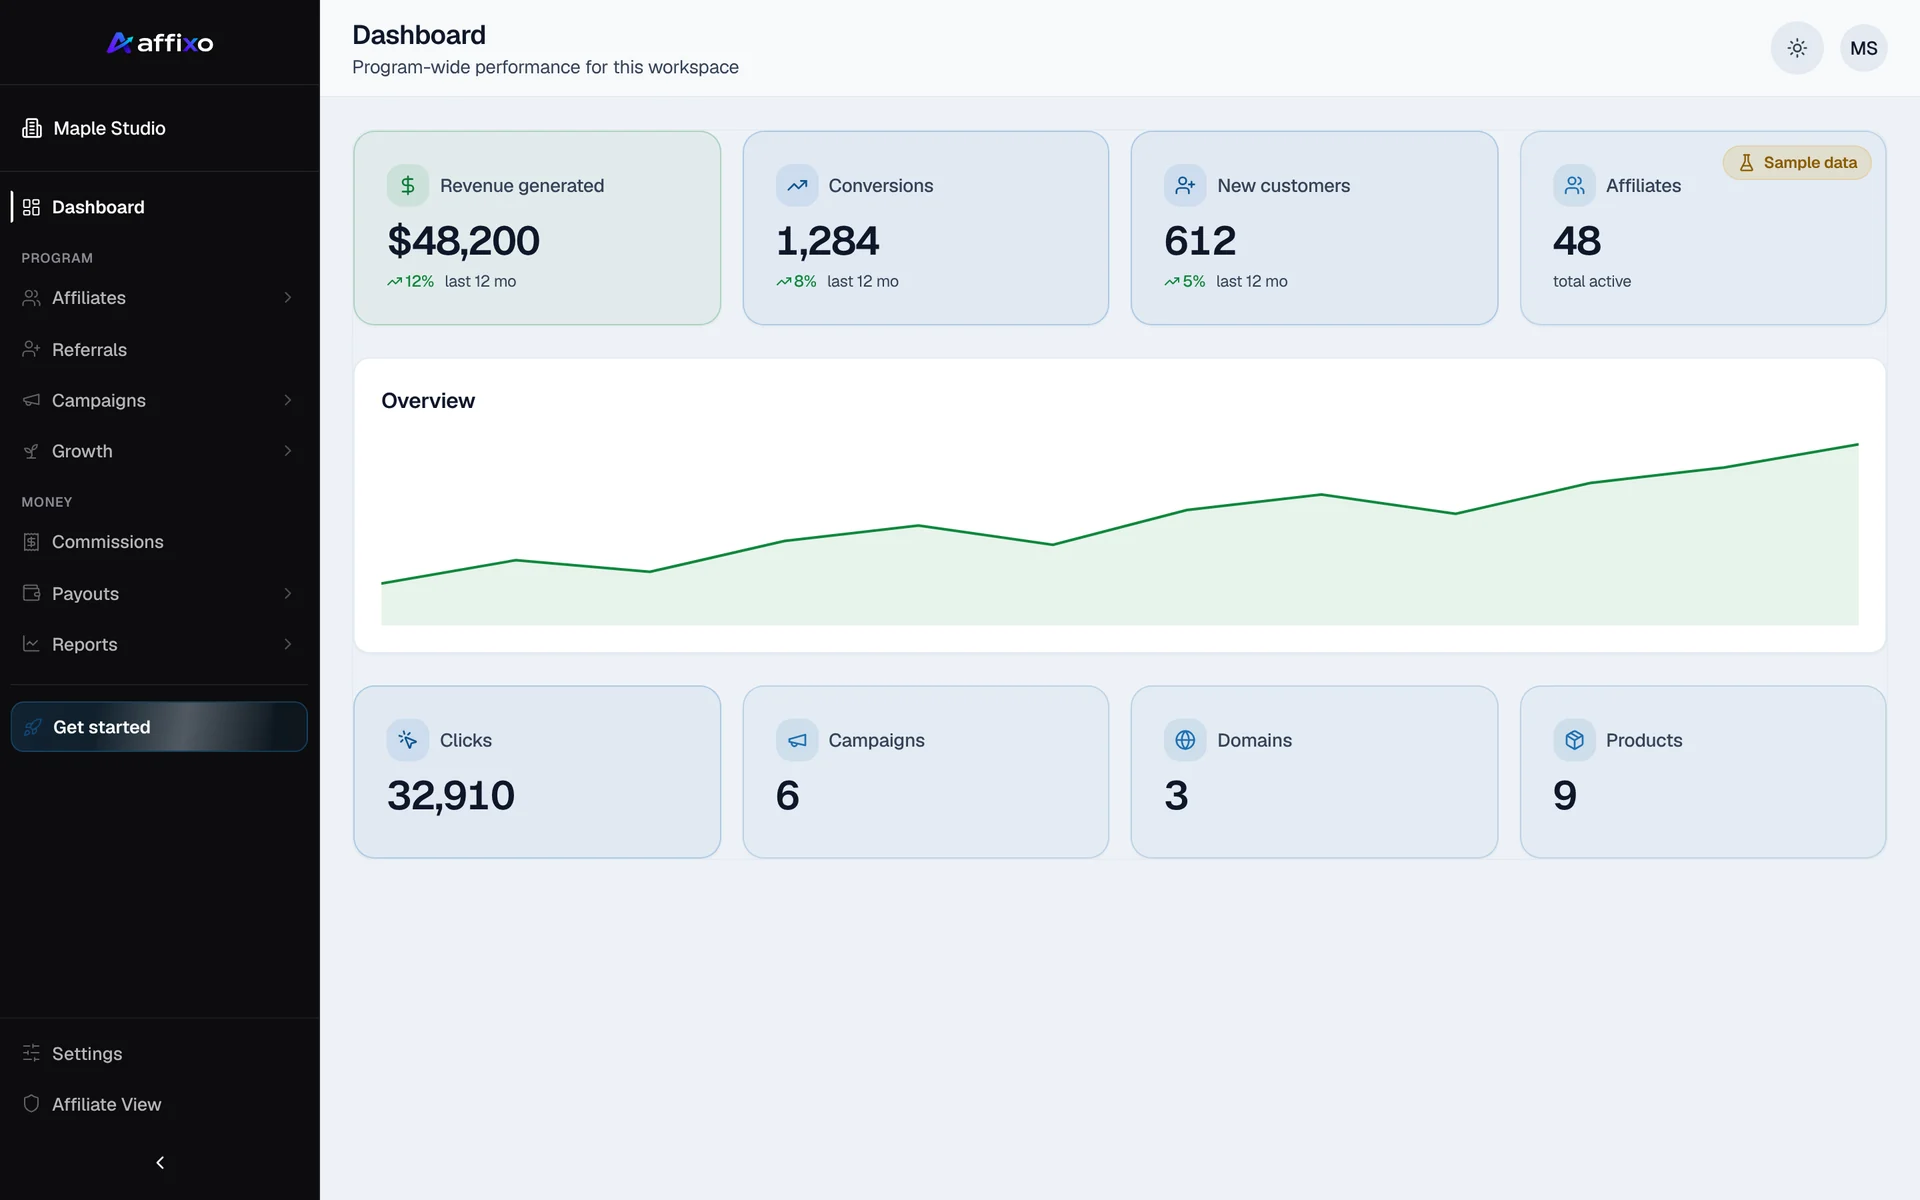Click the Reports label in sidebar
This screenshot has width=1920, height=1200.
pos(85,644)
